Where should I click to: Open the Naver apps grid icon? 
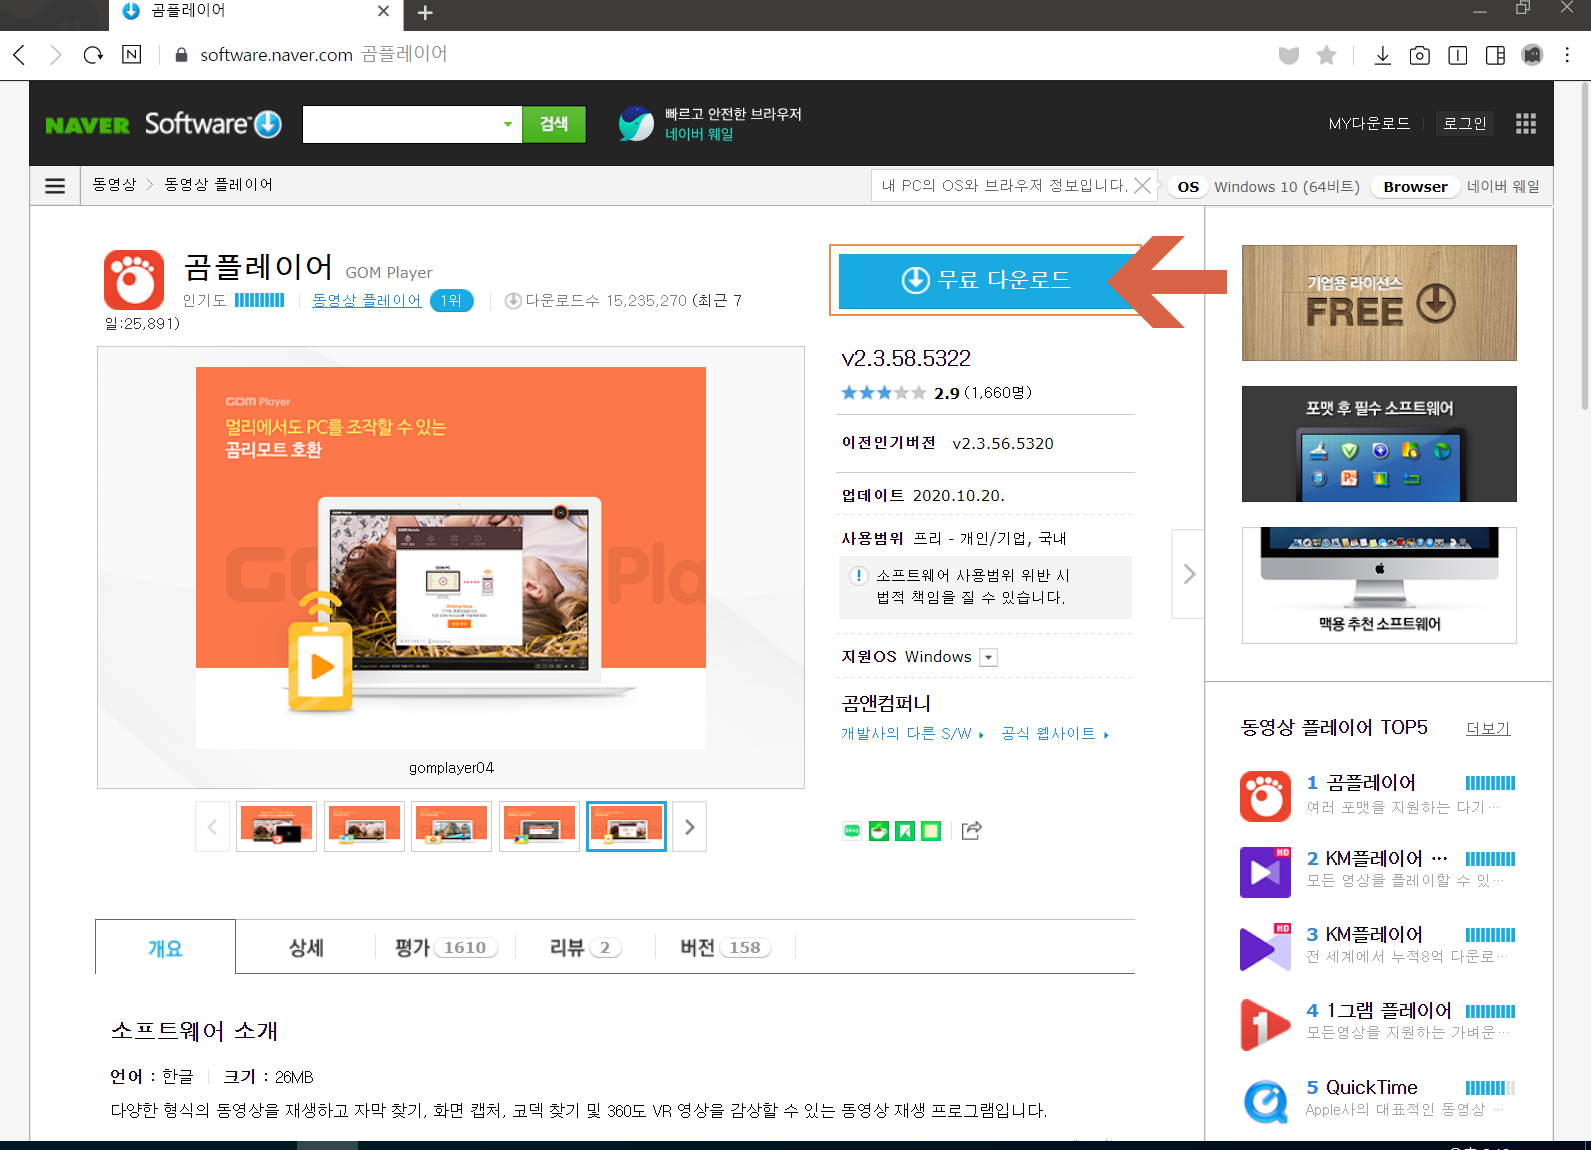(x=1525, y=123)
